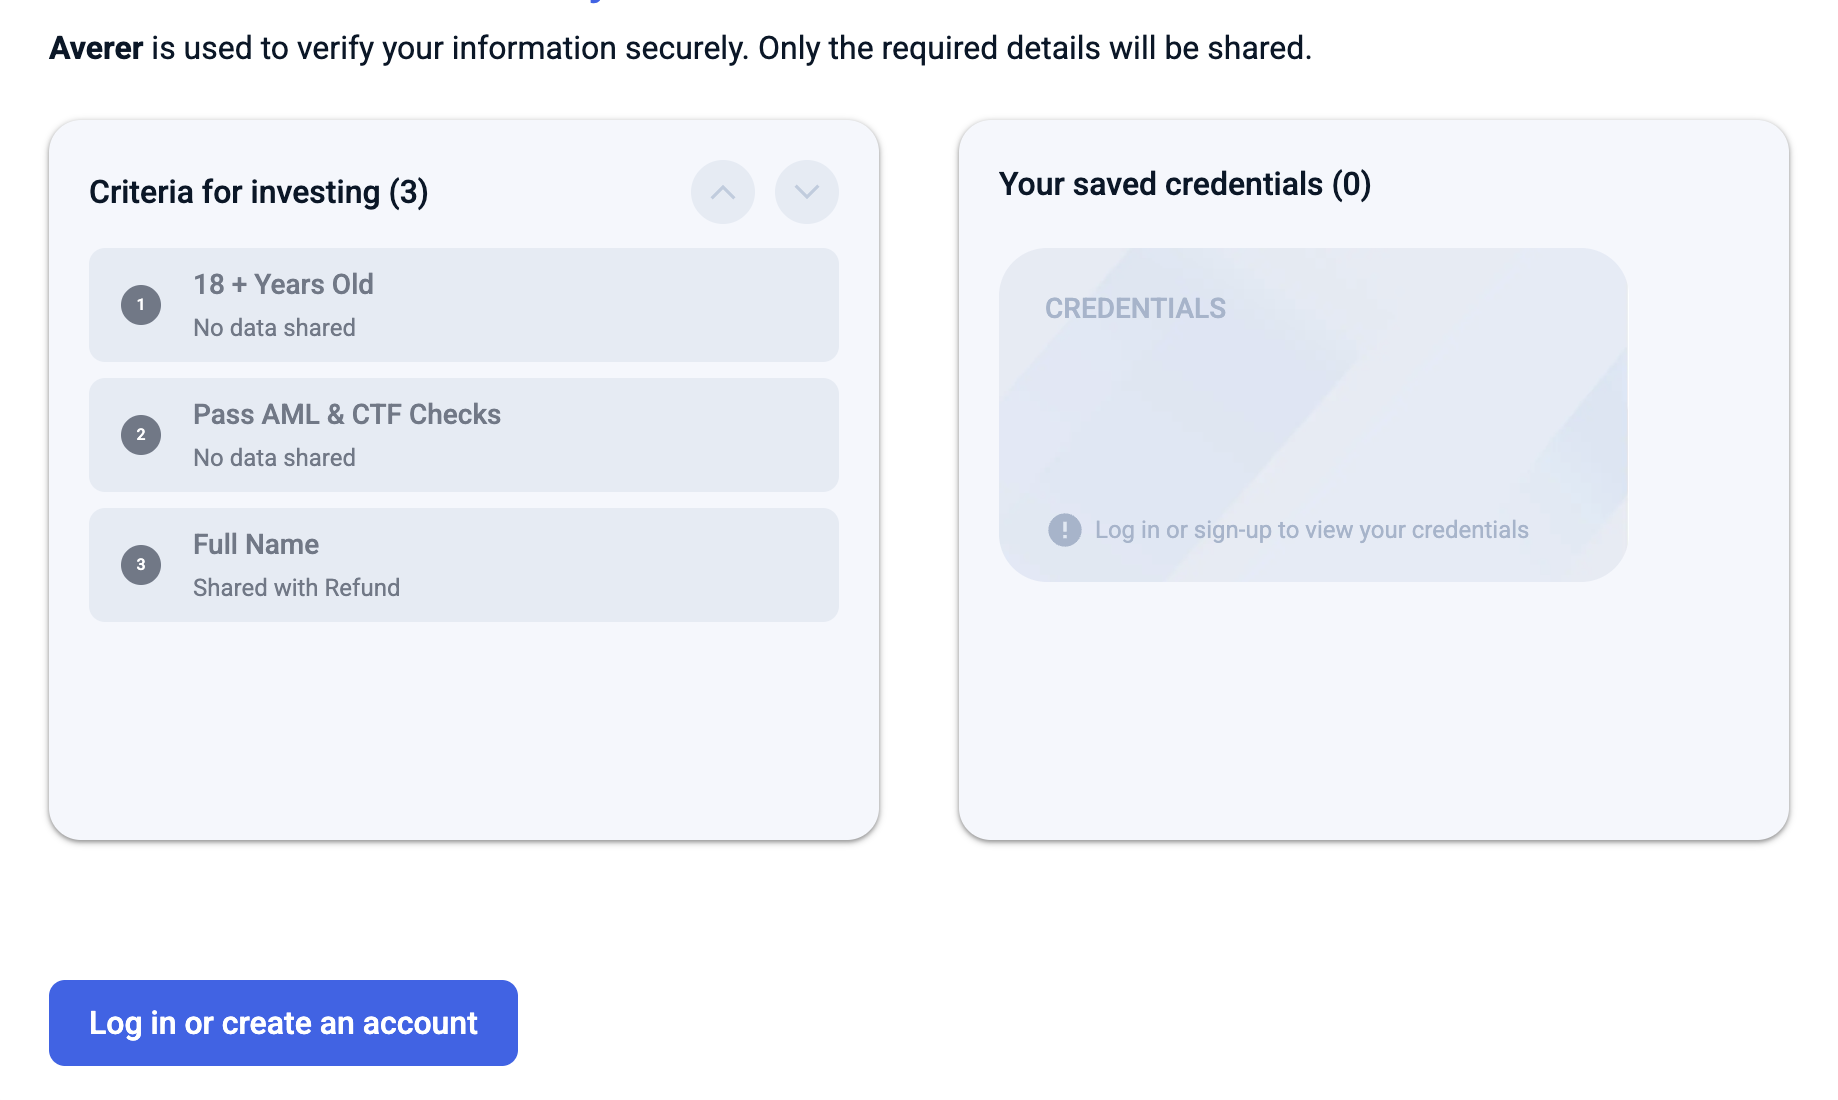Click "Only the required details will be shared" text

coord(1034,48)
